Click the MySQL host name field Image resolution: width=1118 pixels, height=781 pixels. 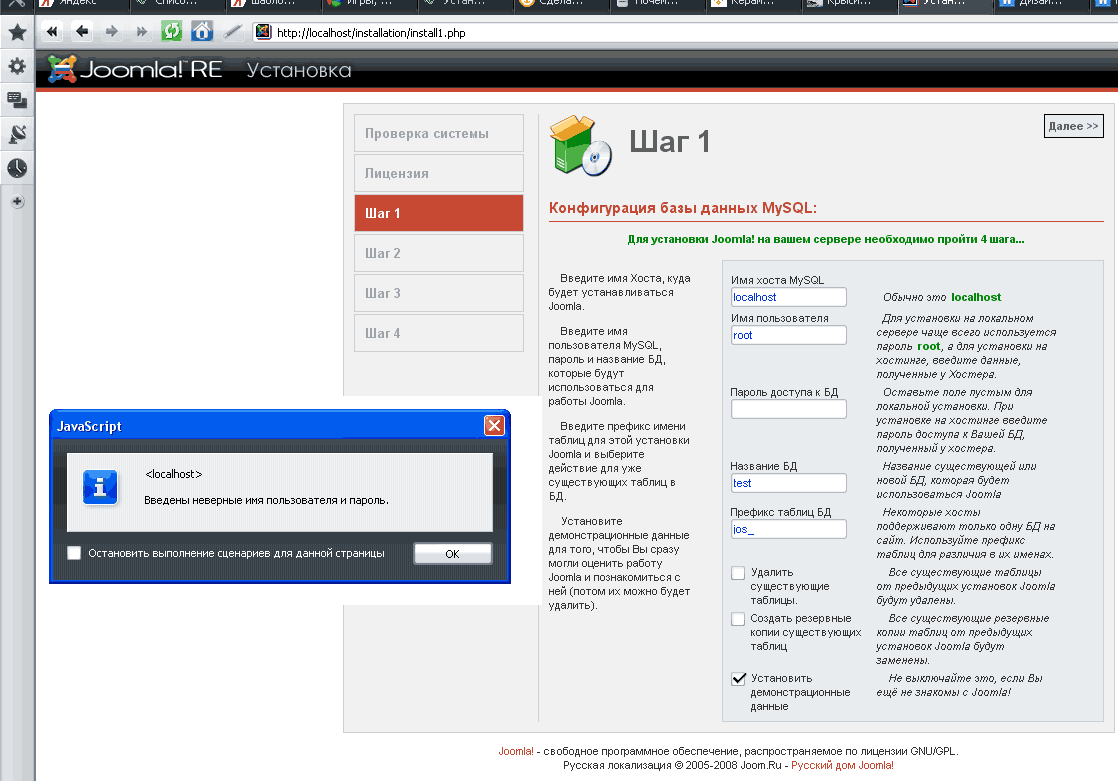(789, 297)
